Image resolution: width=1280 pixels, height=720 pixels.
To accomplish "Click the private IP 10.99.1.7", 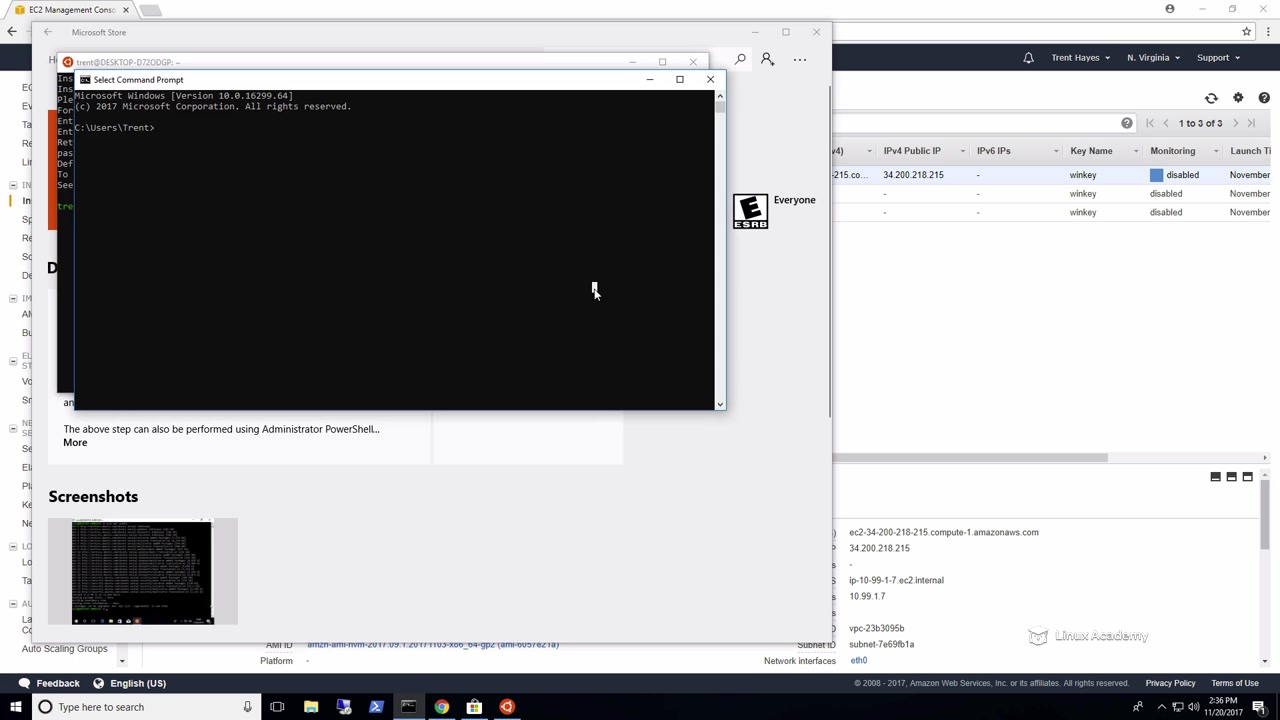I will (x=867, y=596).
